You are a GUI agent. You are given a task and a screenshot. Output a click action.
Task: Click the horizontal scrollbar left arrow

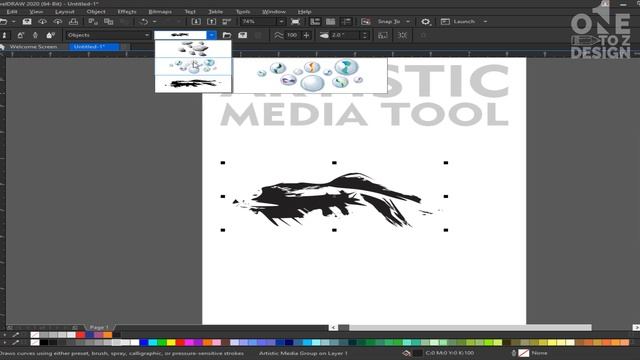coord(333,327)
